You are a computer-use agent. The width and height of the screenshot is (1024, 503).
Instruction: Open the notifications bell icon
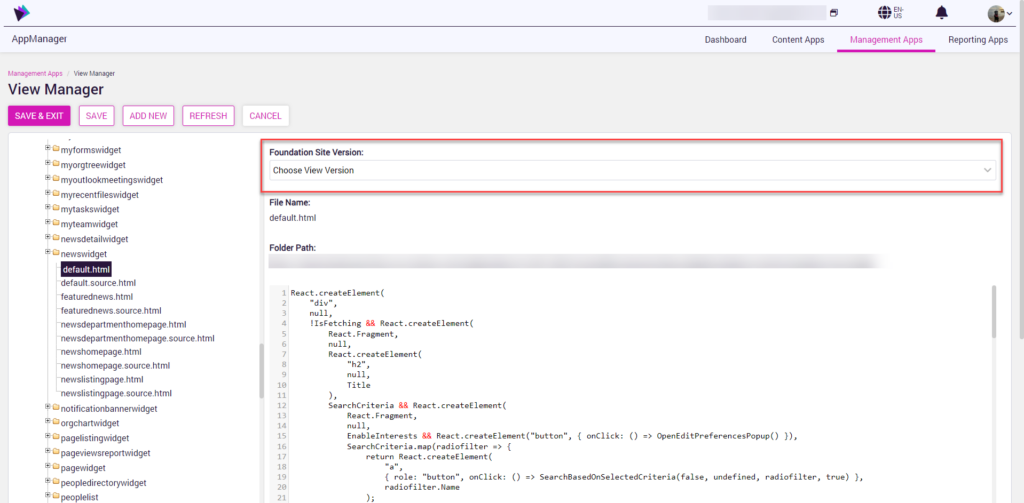point(941,13)
